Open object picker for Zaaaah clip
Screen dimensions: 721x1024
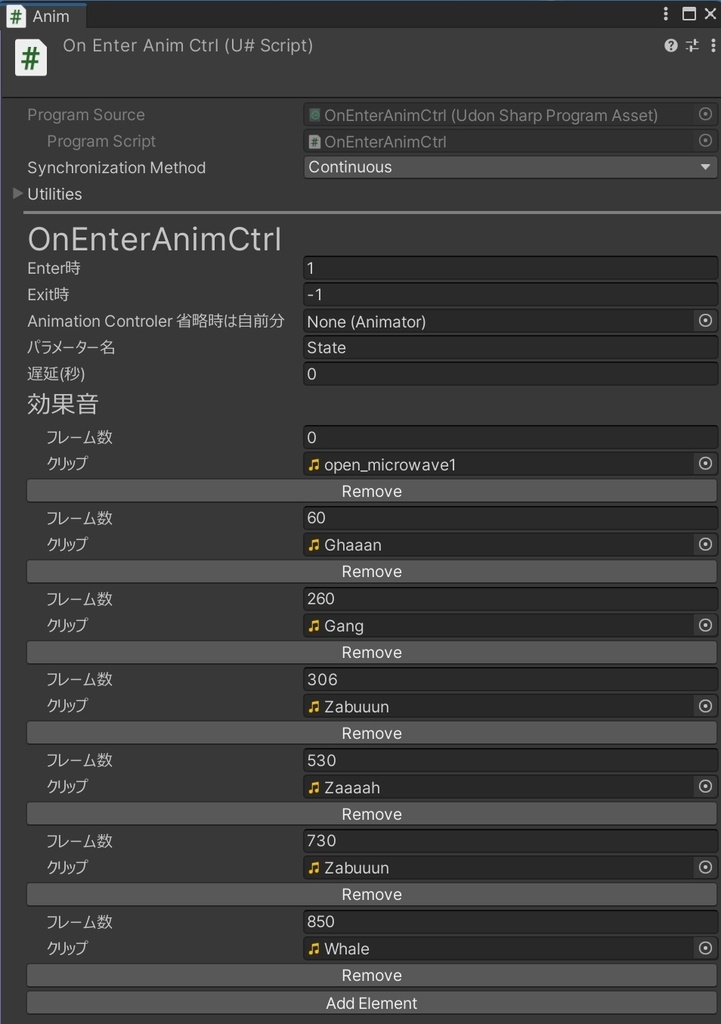(x=706, y=787)
